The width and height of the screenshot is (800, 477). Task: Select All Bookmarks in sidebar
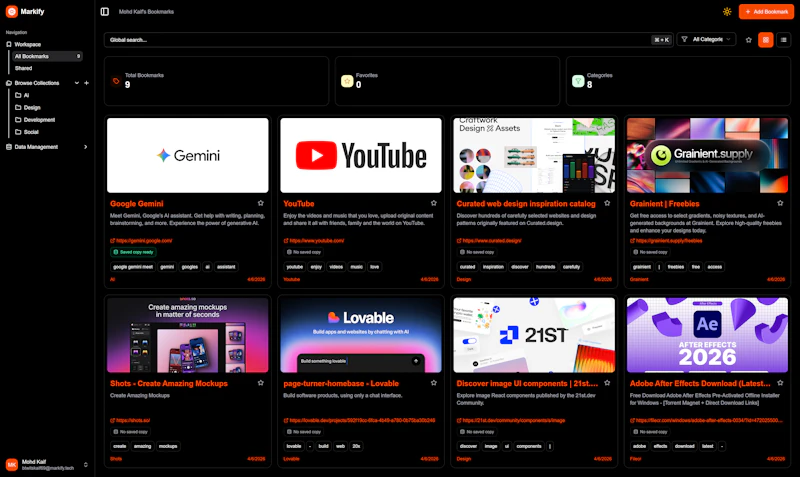click(x=47, y=56)
